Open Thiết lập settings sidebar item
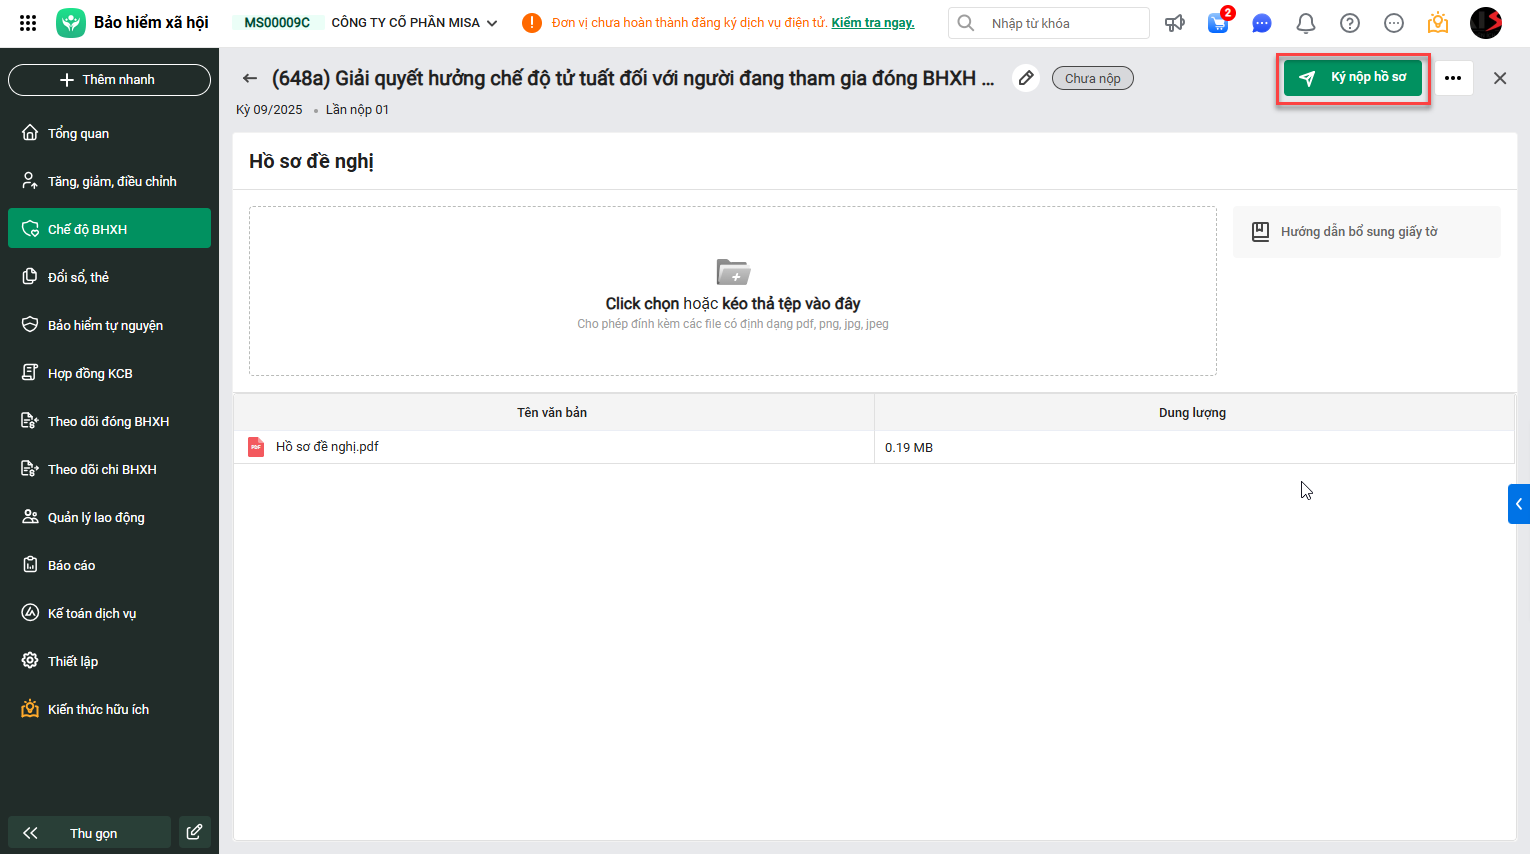1530x854 pixels. 109,661
